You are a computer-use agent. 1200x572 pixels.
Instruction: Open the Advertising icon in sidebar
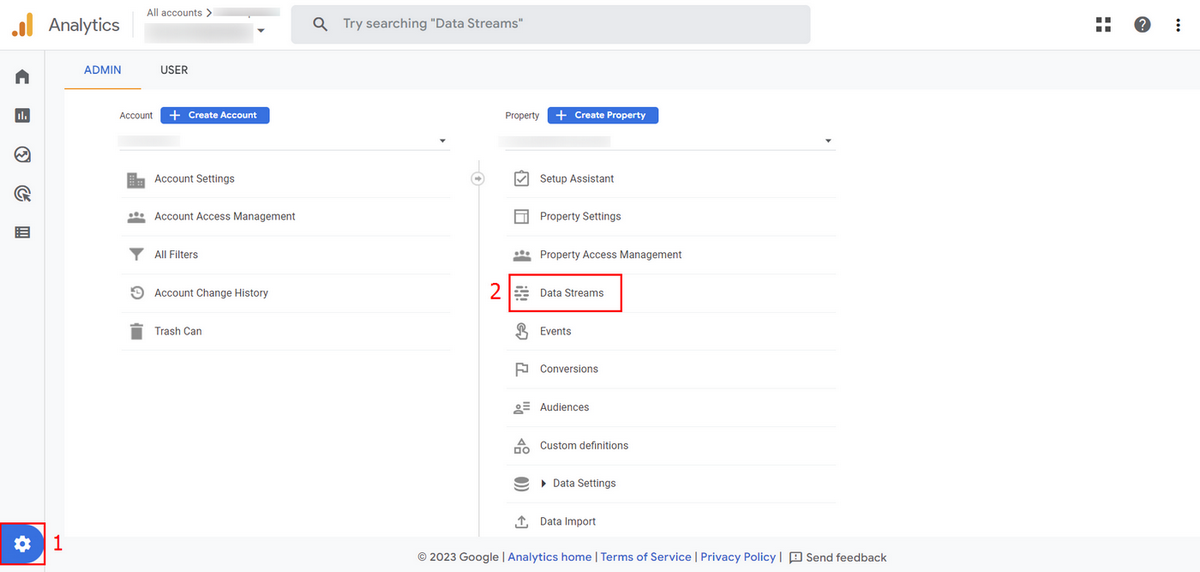tap(22, 193)
